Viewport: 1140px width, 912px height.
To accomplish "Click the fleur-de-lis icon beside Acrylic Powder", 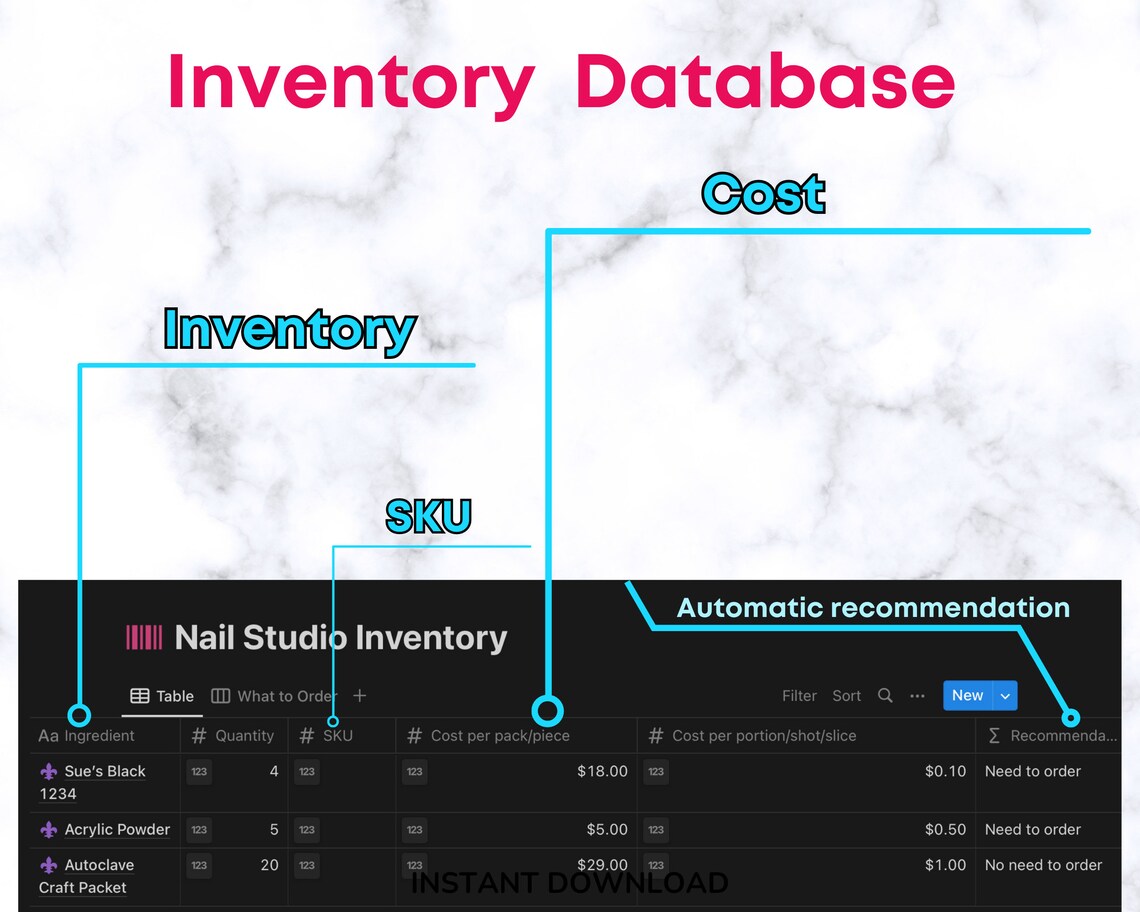I will 48,829.
